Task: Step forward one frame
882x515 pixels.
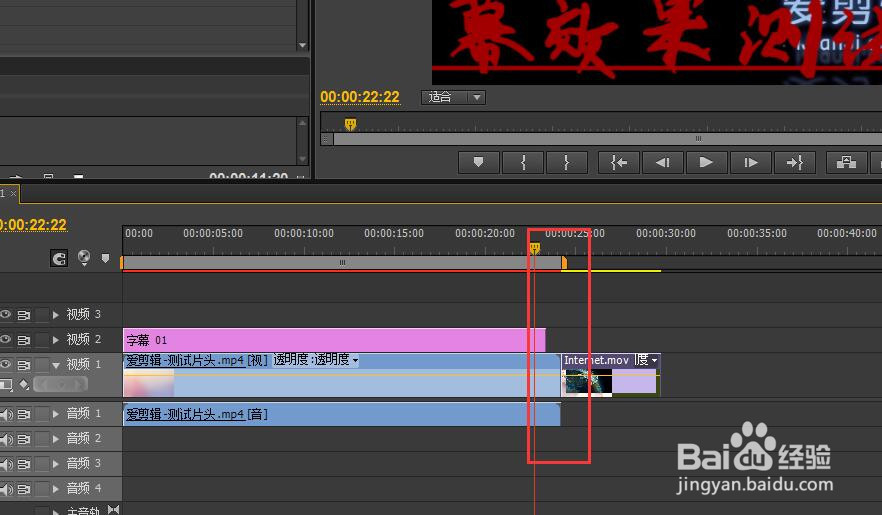Action: [750, 162]
